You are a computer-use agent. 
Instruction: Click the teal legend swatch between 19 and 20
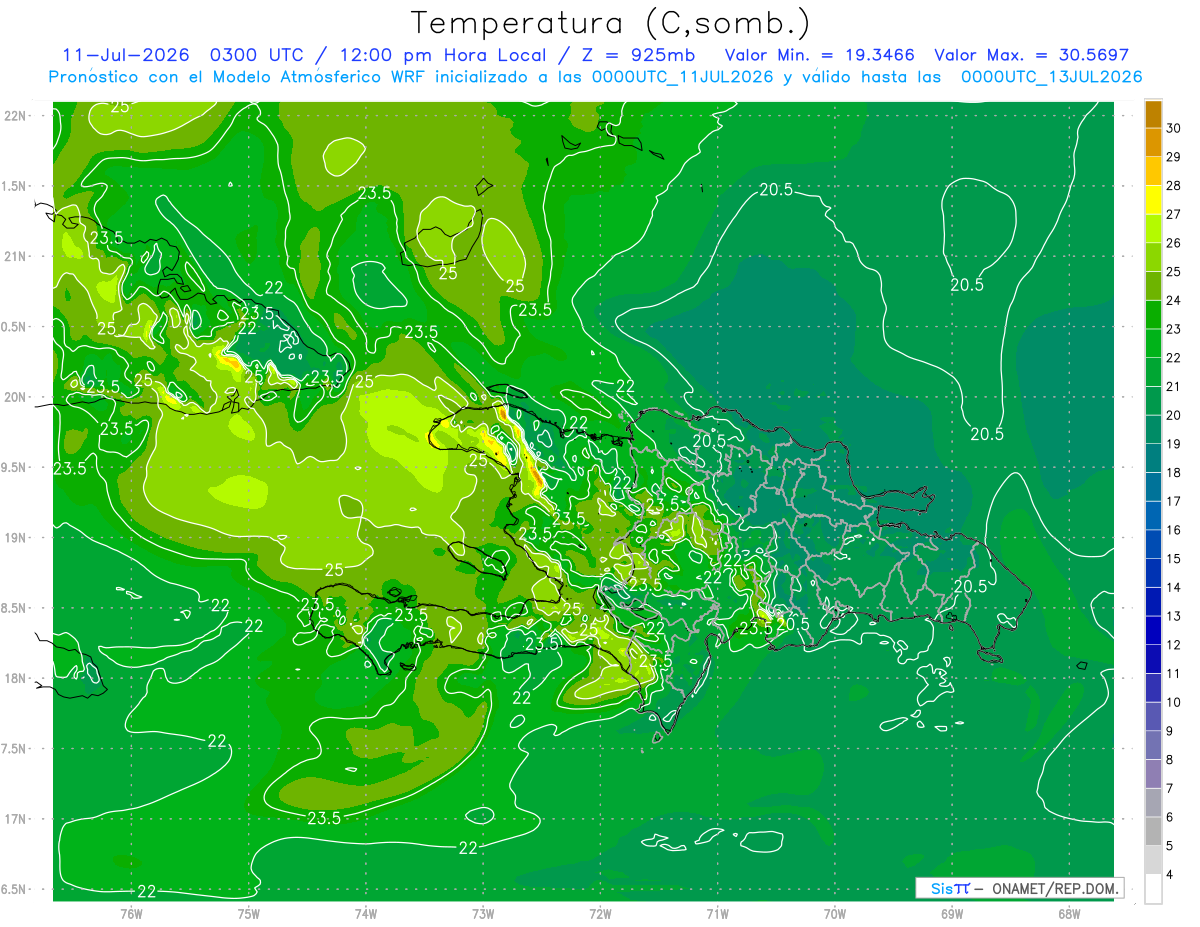point(1153,430)
